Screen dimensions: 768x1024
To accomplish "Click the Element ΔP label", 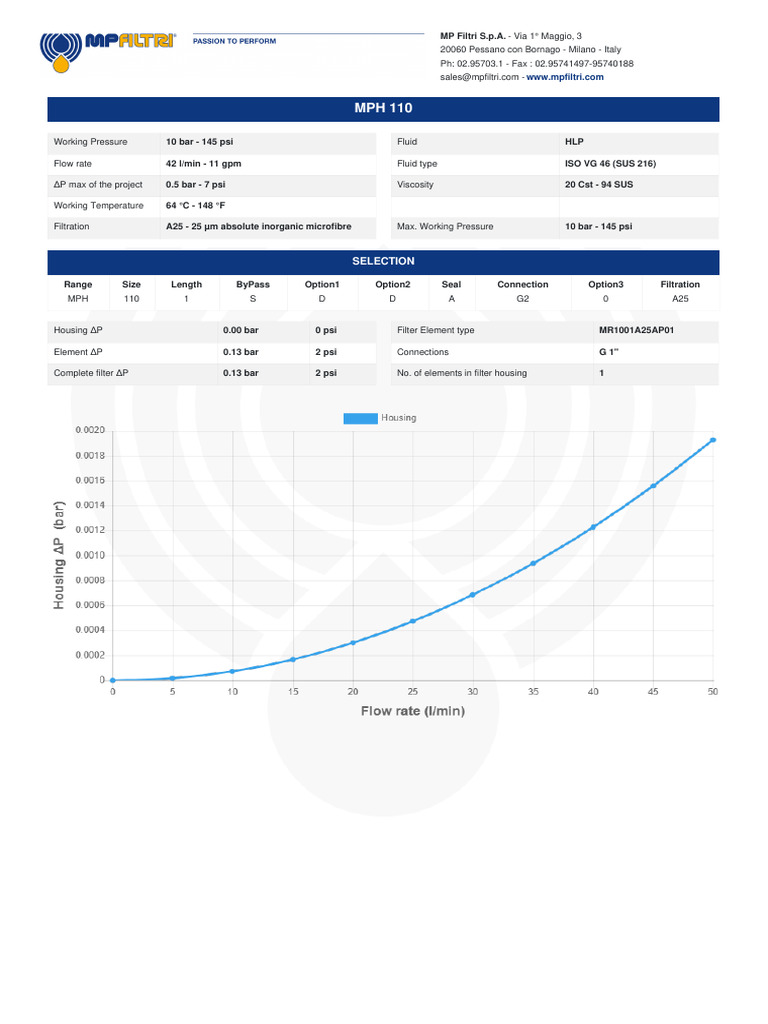I will 78,352.
